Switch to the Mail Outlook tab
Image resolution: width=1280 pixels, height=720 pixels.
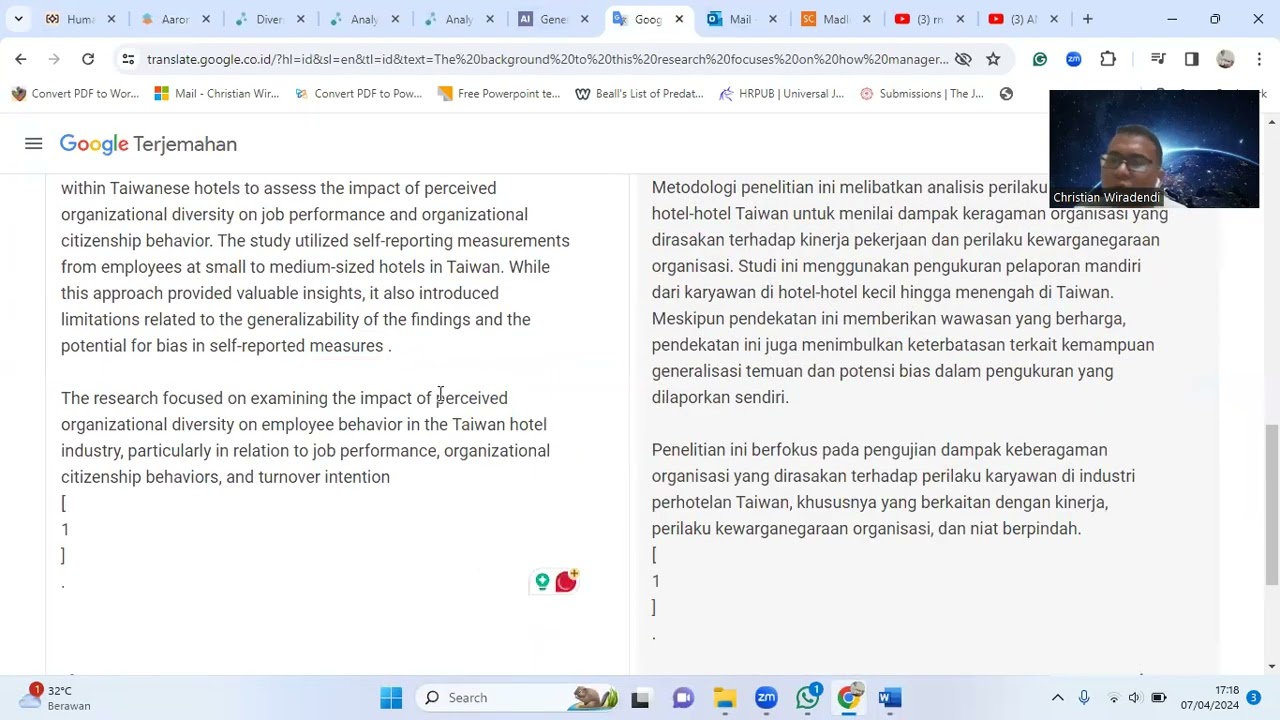click(743, 19)
